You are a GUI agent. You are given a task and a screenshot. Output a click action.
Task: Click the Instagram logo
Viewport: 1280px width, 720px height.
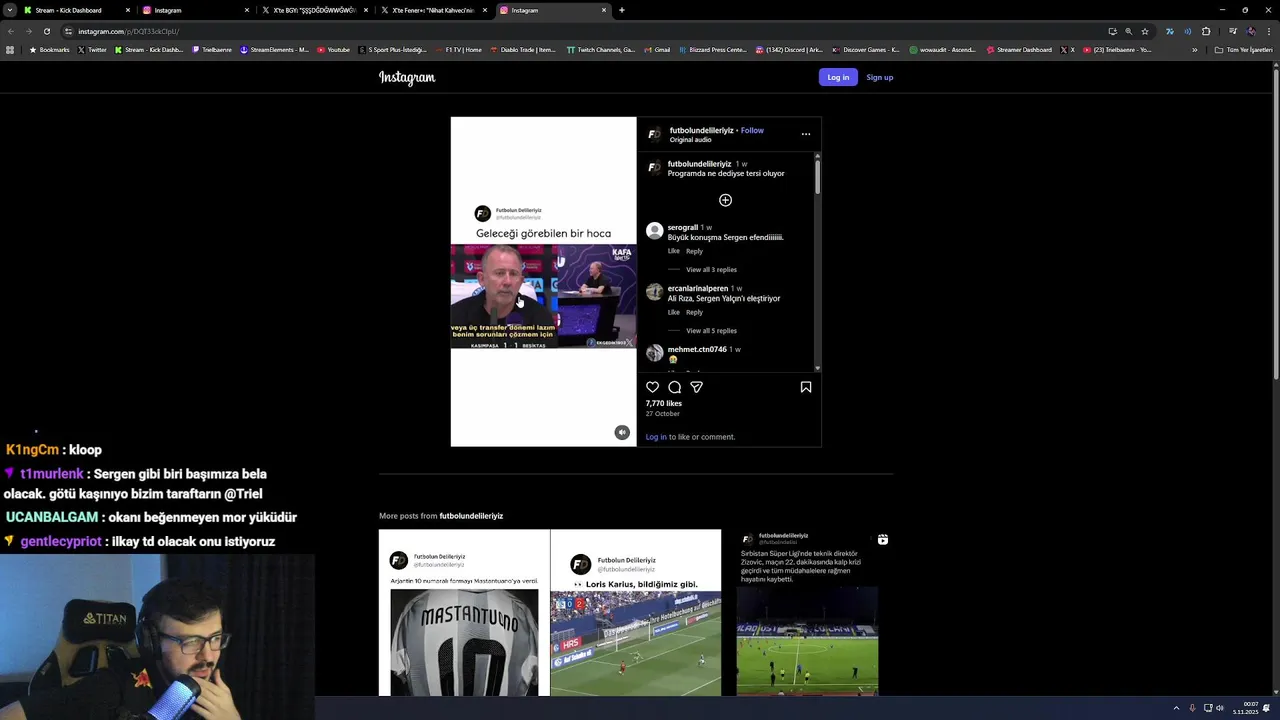click(x=407, y=77)
